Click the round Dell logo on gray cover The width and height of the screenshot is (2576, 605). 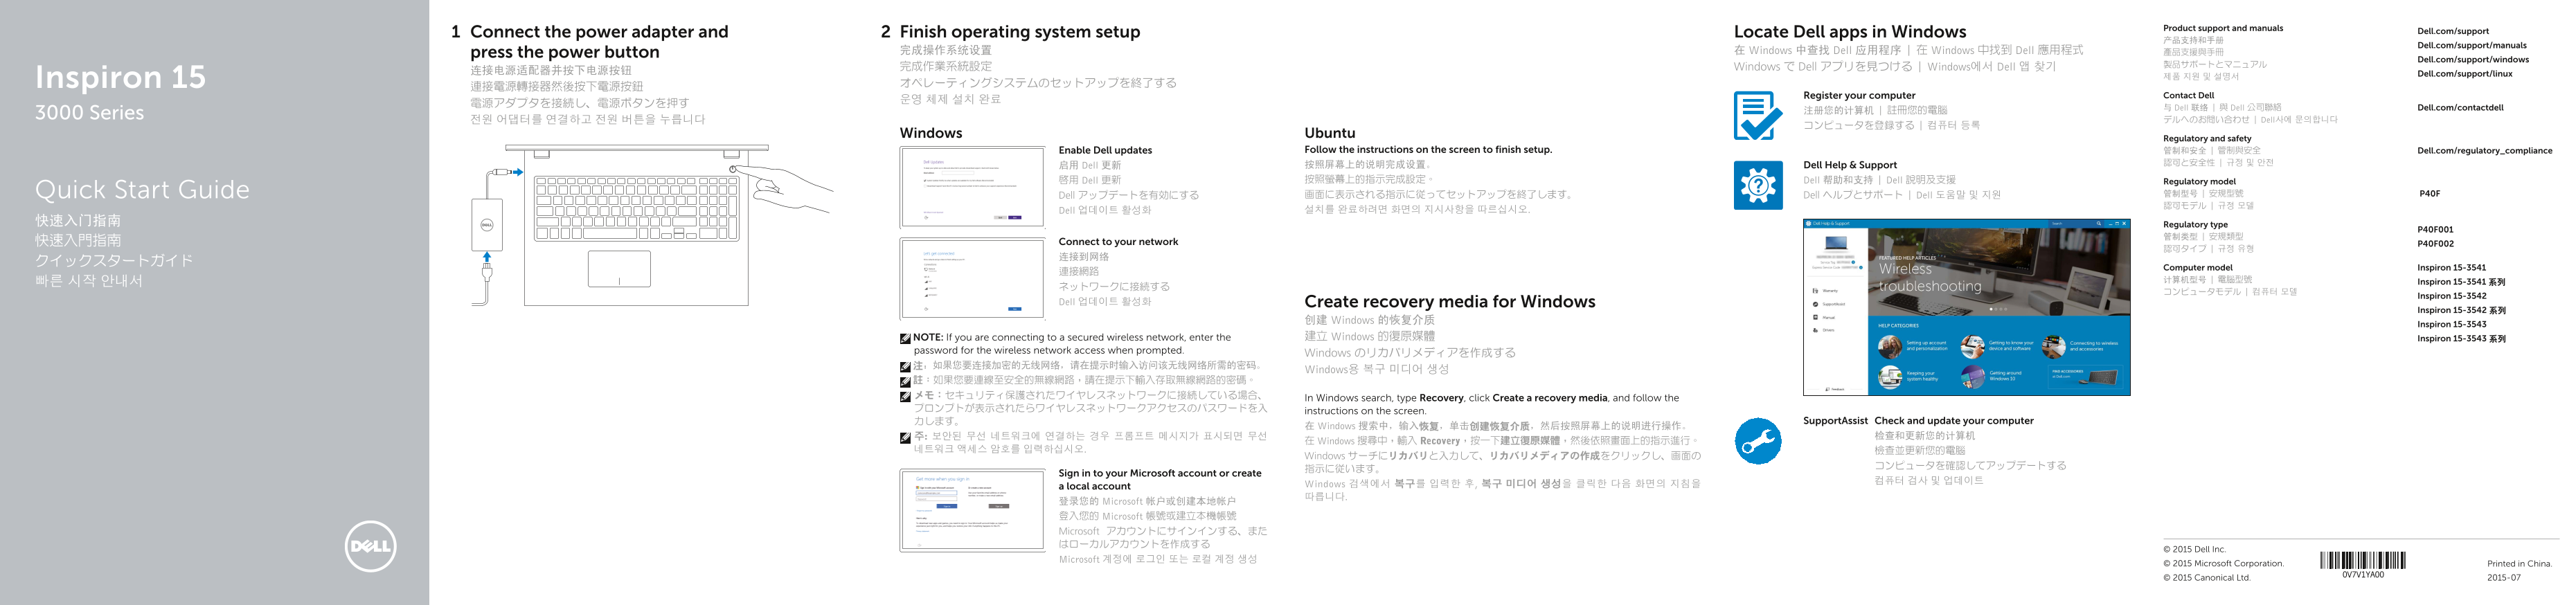(x=370, y=546)
